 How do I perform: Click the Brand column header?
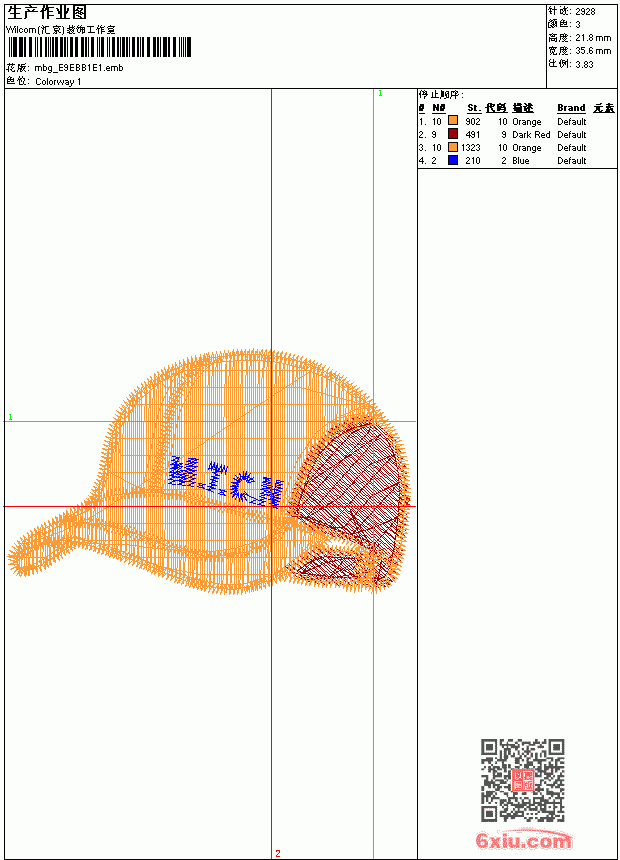coord(571,108)
